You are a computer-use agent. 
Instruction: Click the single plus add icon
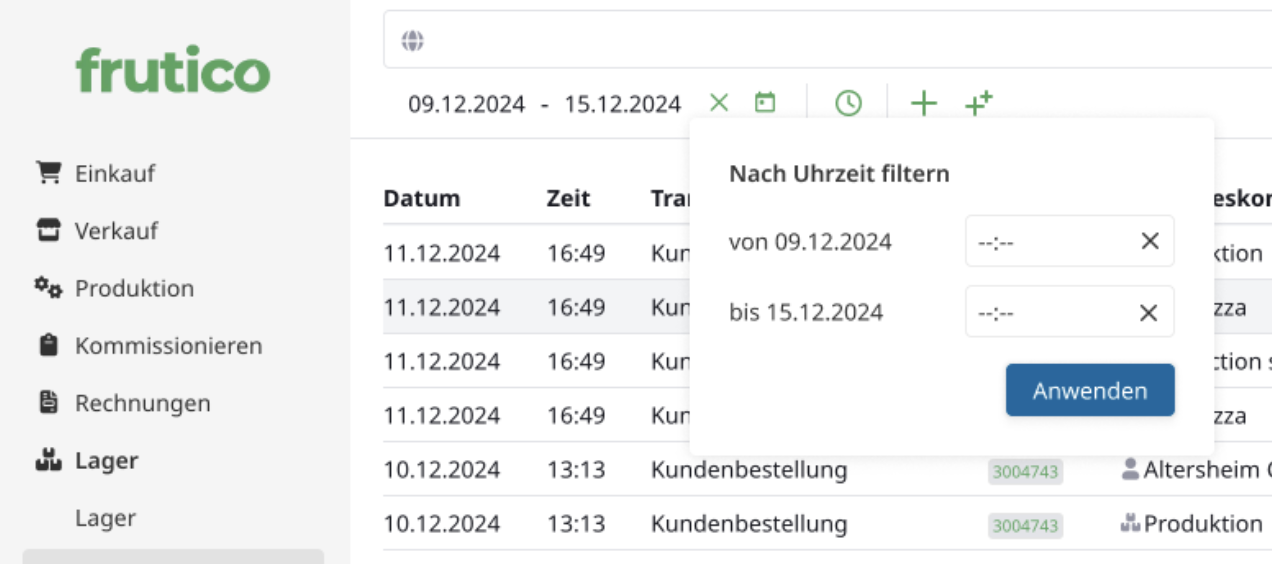[x=923, y=102]
